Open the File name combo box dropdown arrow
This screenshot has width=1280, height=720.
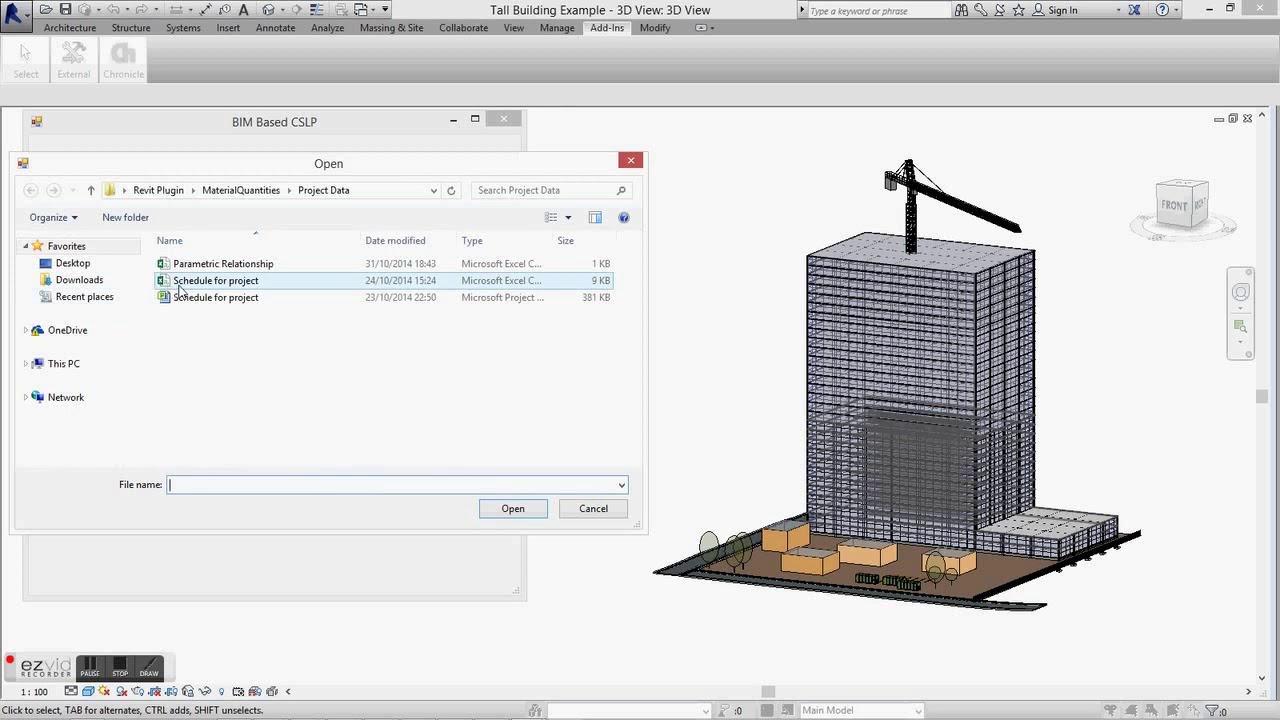click(x=621, y=485)
